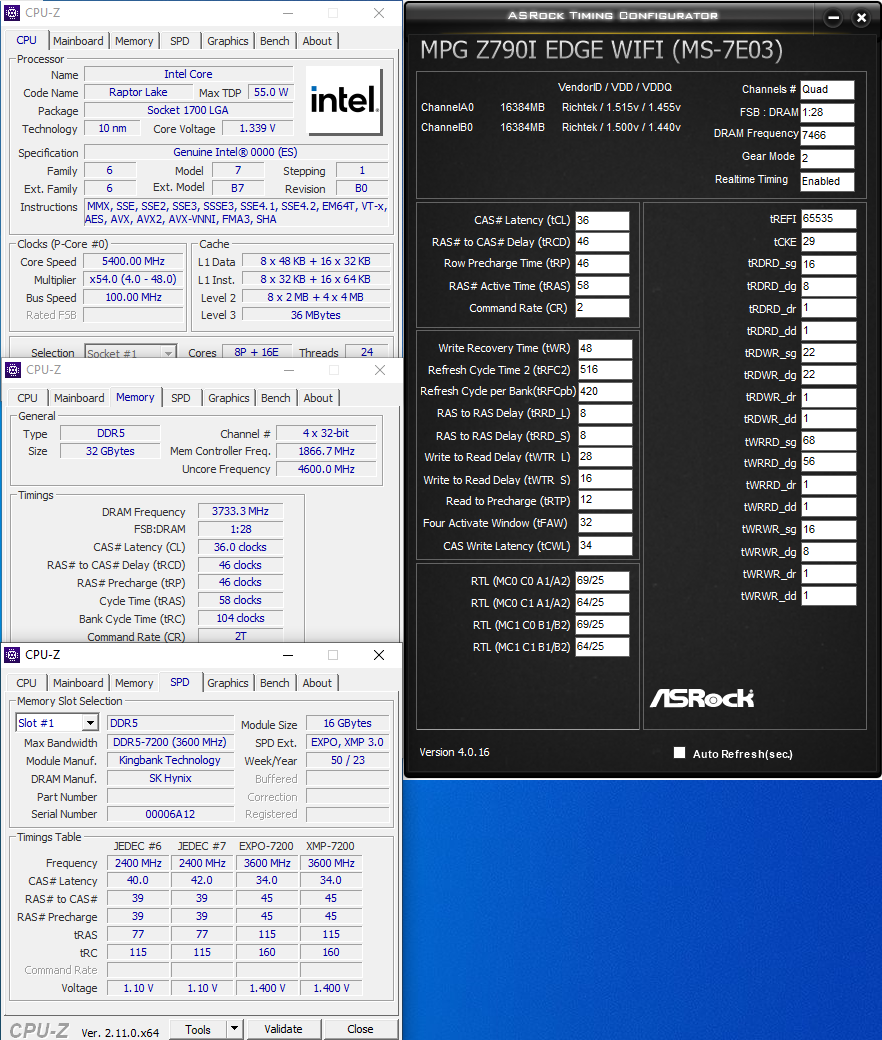
Task: Select SPD tab in middle CPU-Z window
Action: coord(180,398)
